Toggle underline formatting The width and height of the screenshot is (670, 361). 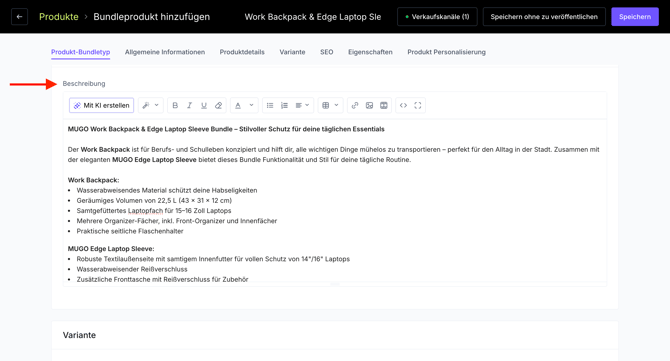coord(204,105)
